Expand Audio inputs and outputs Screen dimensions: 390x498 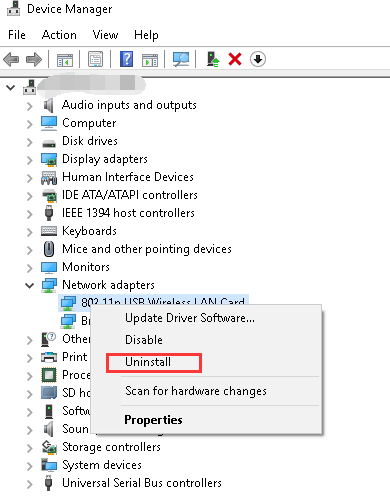coord(30,106)
